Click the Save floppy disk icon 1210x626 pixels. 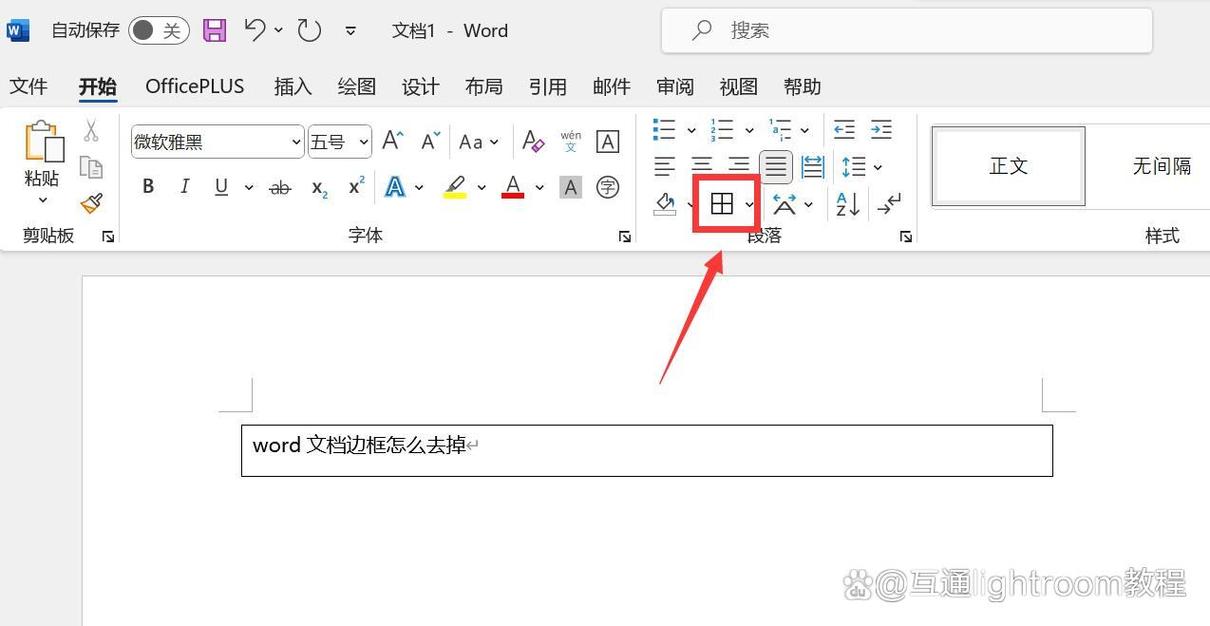214,30
